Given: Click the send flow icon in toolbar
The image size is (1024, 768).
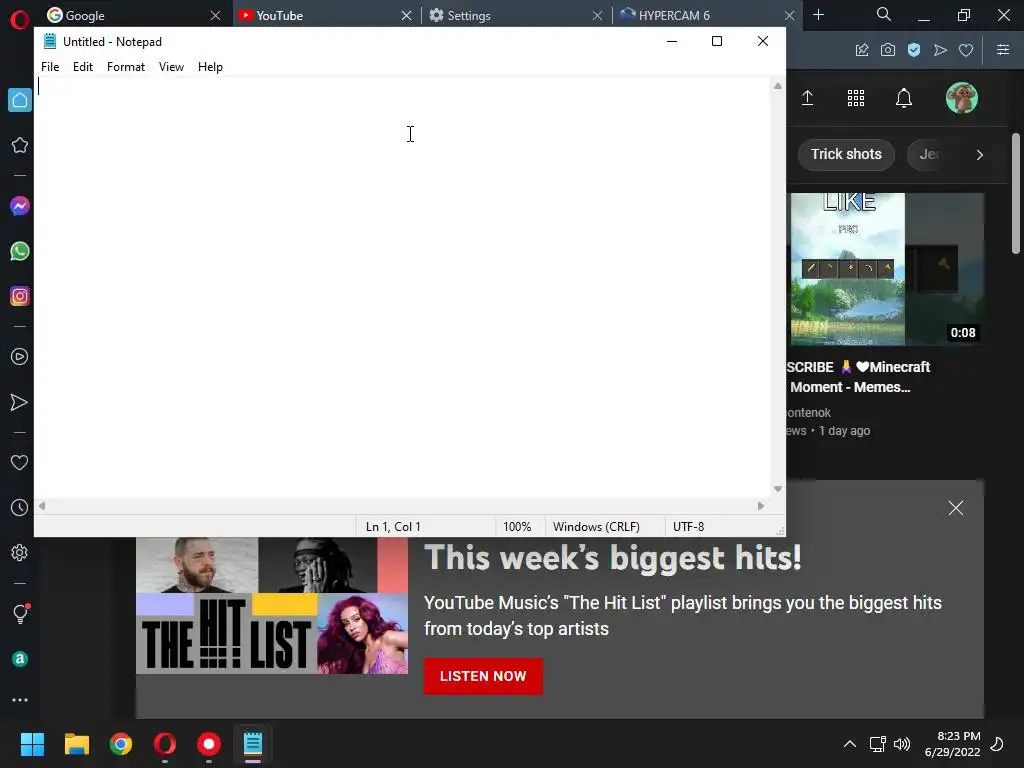Looking at the screenshot, I should click(x=940, y=50).
